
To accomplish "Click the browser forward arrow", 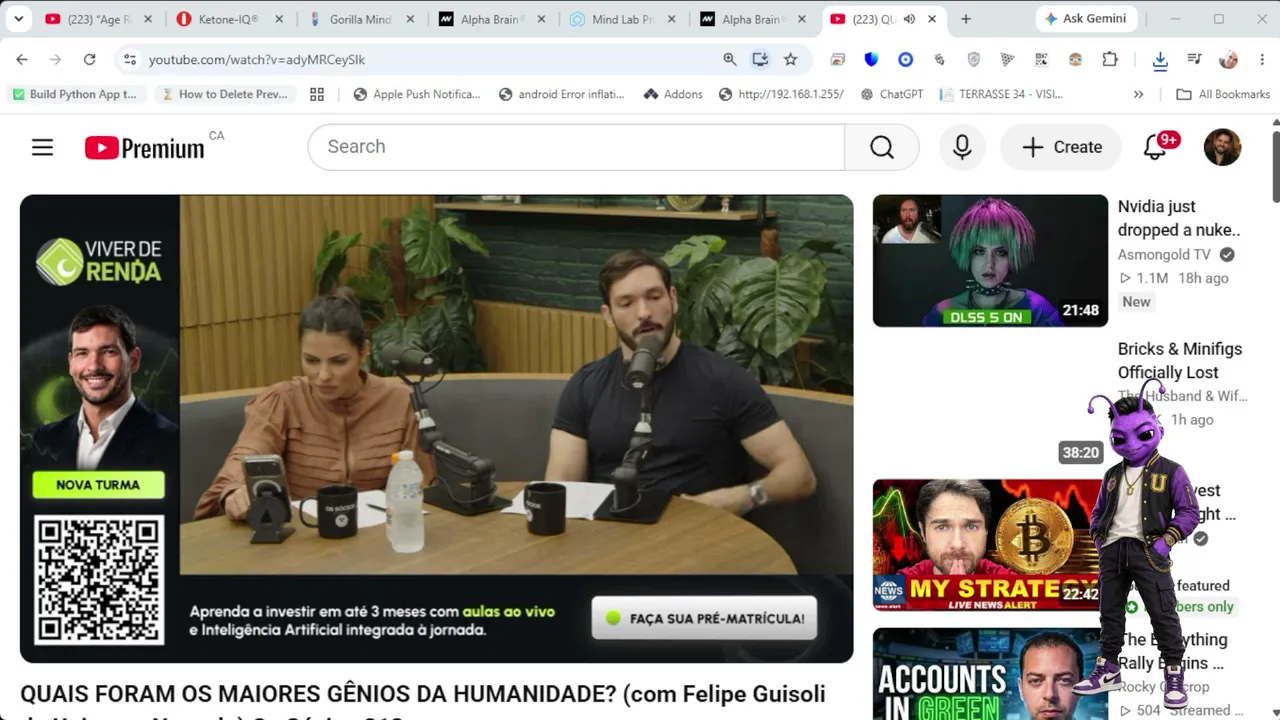I will [x=55, y=60].
